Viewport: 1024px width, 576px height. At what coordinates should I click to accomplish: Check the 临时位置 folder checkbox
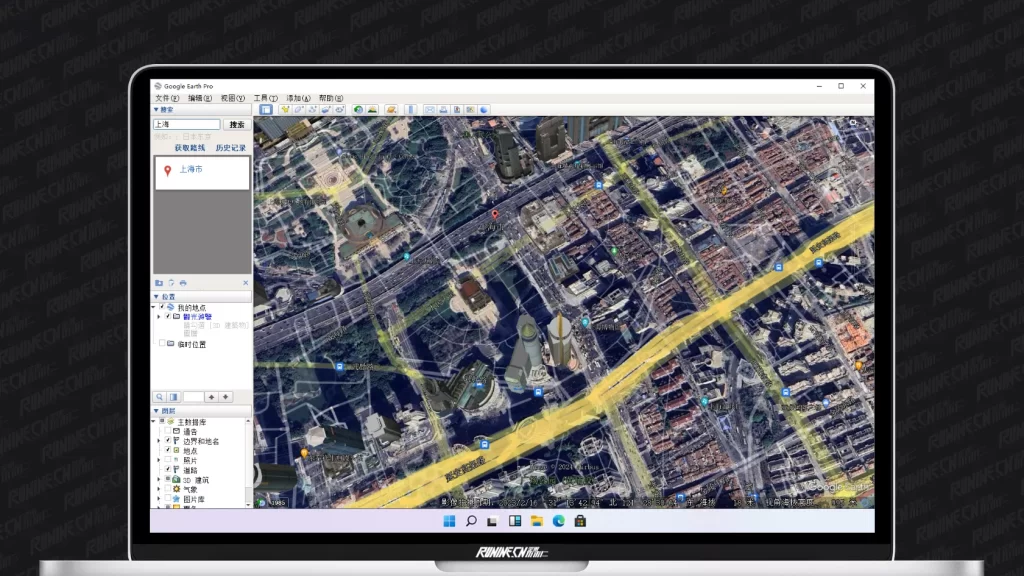pyautogui.click(x=163, y=344)
